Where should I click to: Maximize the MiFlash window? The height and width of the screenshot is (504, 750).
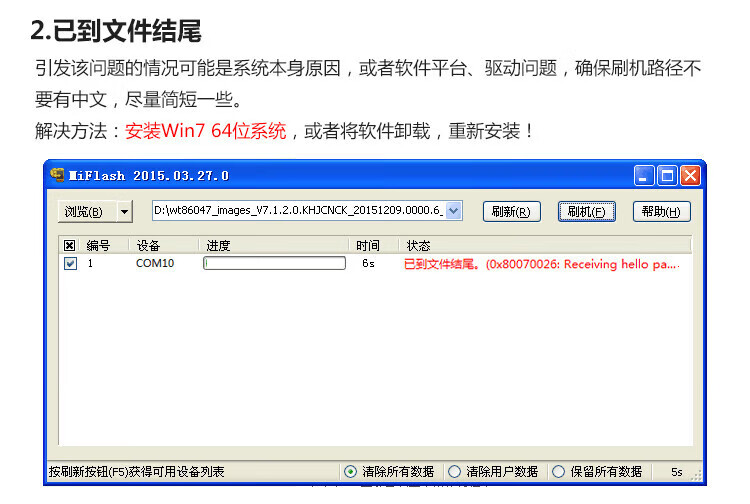point(667,175)
